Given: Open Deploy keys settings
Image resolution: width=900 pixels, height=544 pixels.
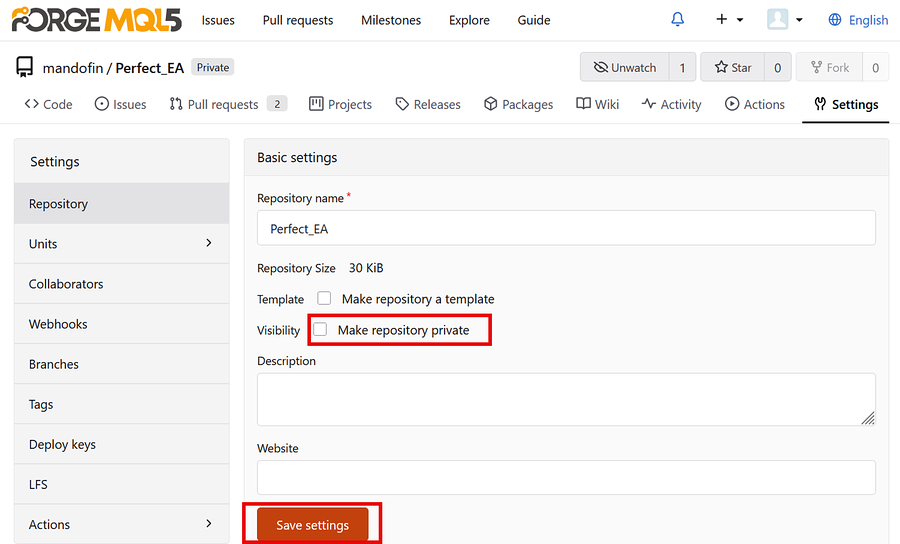Looking at the screenshot, I should (x=122, y=445).
